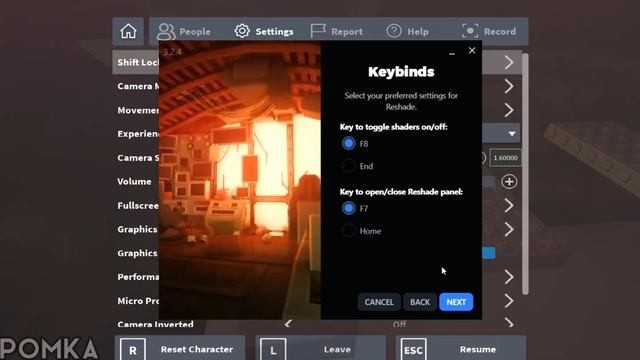Viewport: 640px width, 360px height.
Task: Click right arrow on Performance Stats row
Action: point(509,277)
